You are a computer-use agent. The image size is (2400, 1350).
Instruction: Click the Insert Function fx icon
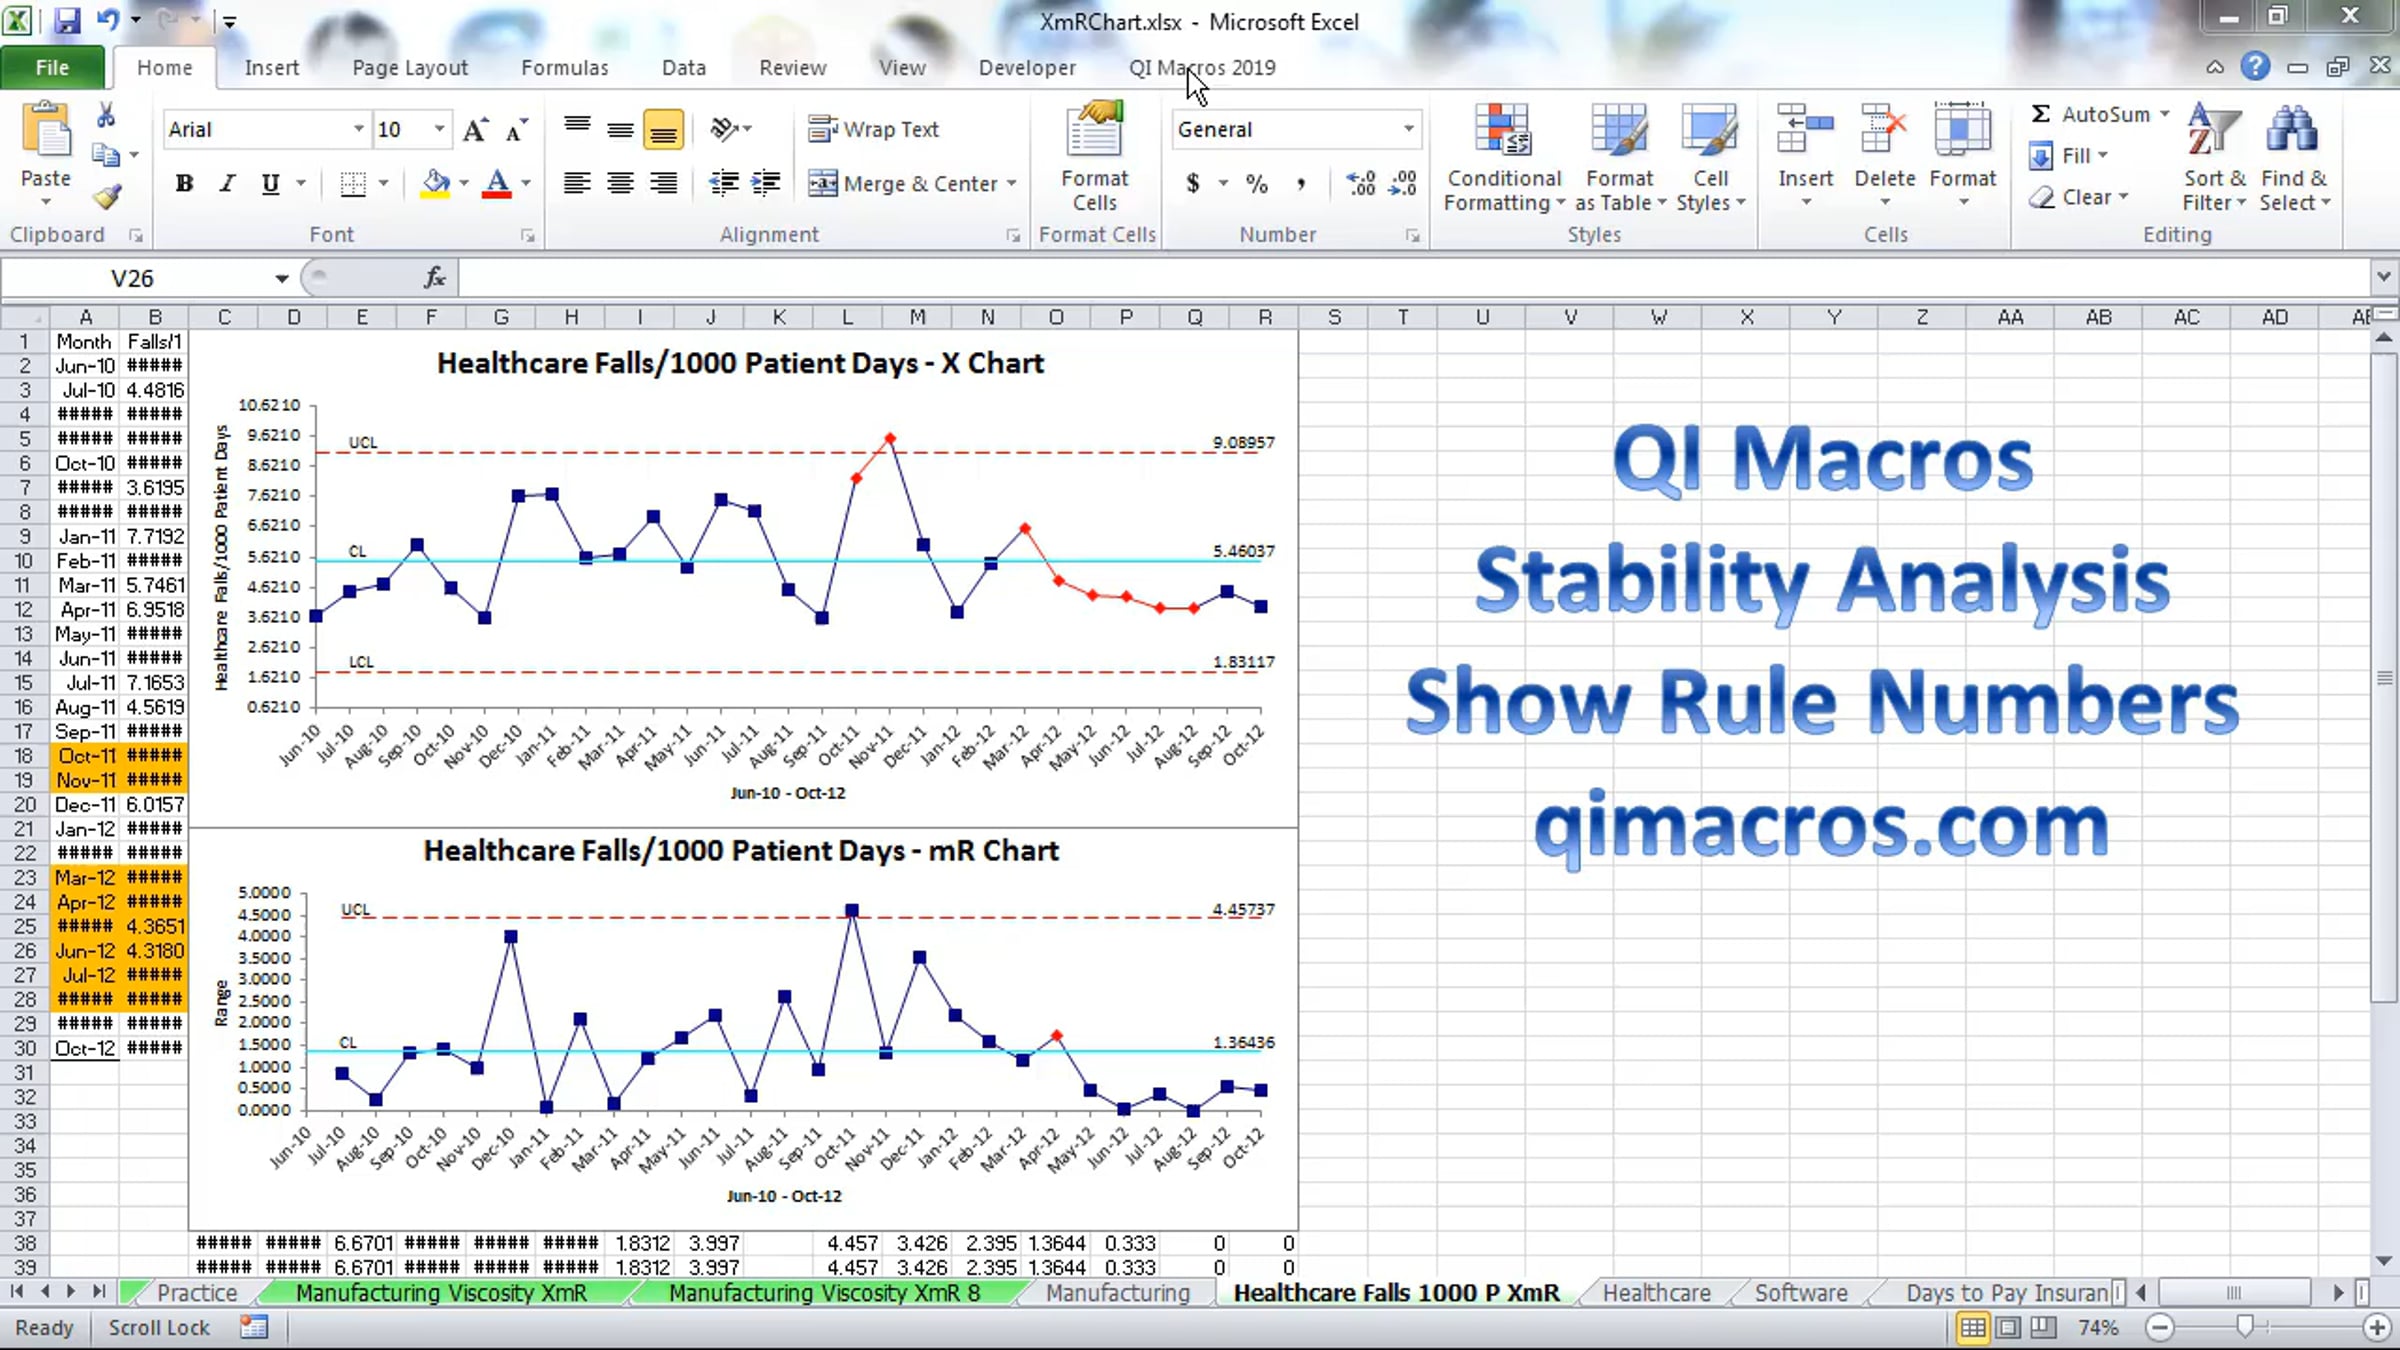[x=435, y=278]
